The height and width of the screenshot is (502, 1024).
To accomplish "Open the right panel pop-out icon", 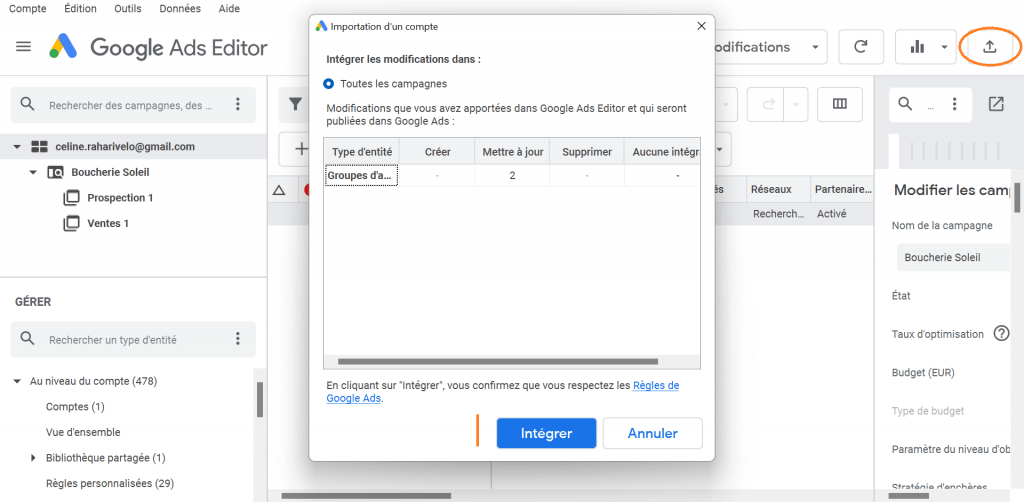I will 996,104.
